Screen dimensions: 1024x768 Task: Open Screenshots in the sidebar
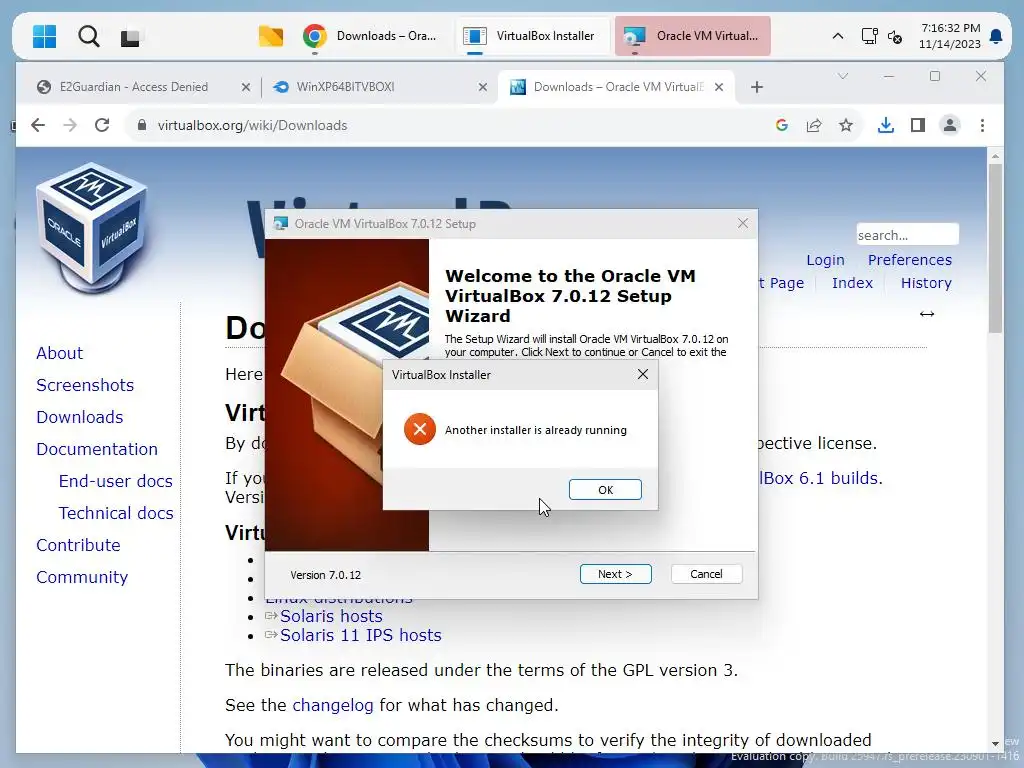[x=85, y=385]
